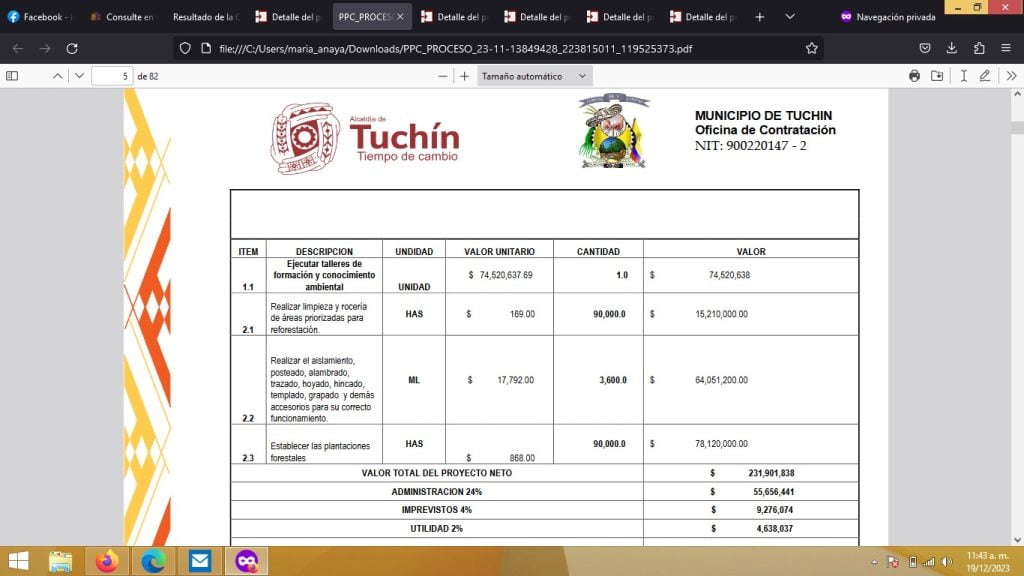
Task: Click the value 78,120,000.00
Action: pyautogui.click(x=721, y=443)
